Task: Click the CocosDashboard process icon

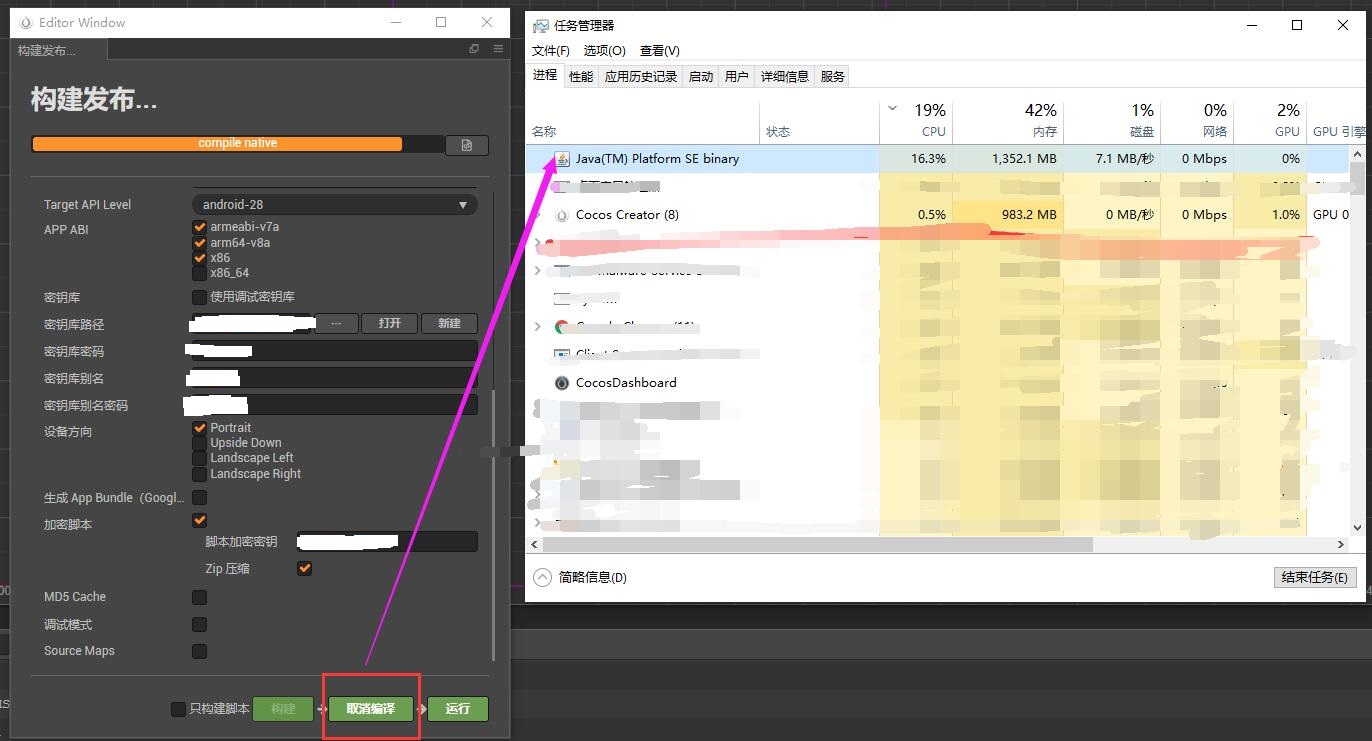Action: point(562,383)
